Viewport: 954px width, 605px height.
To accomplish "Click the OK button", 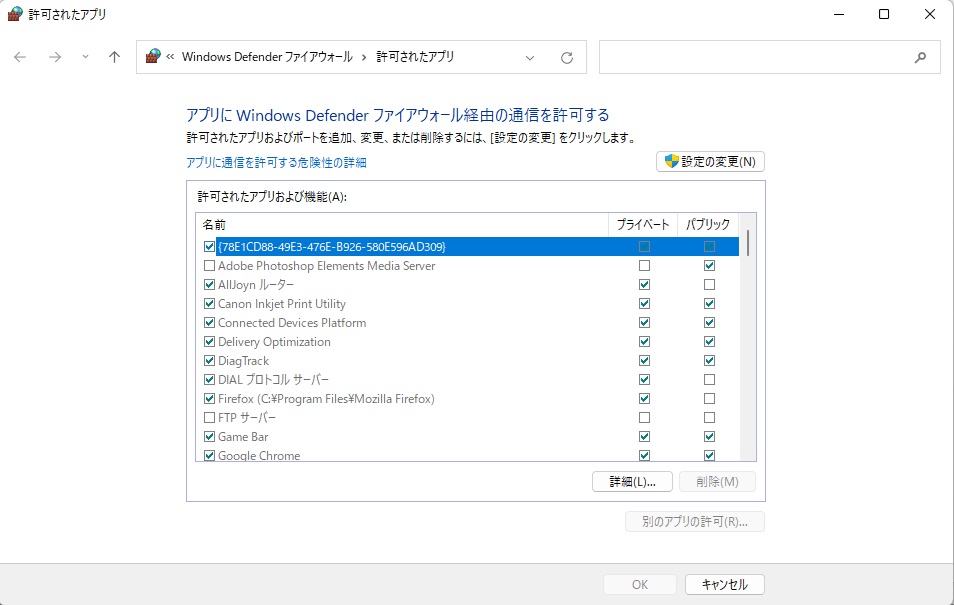I will [639, 584].
